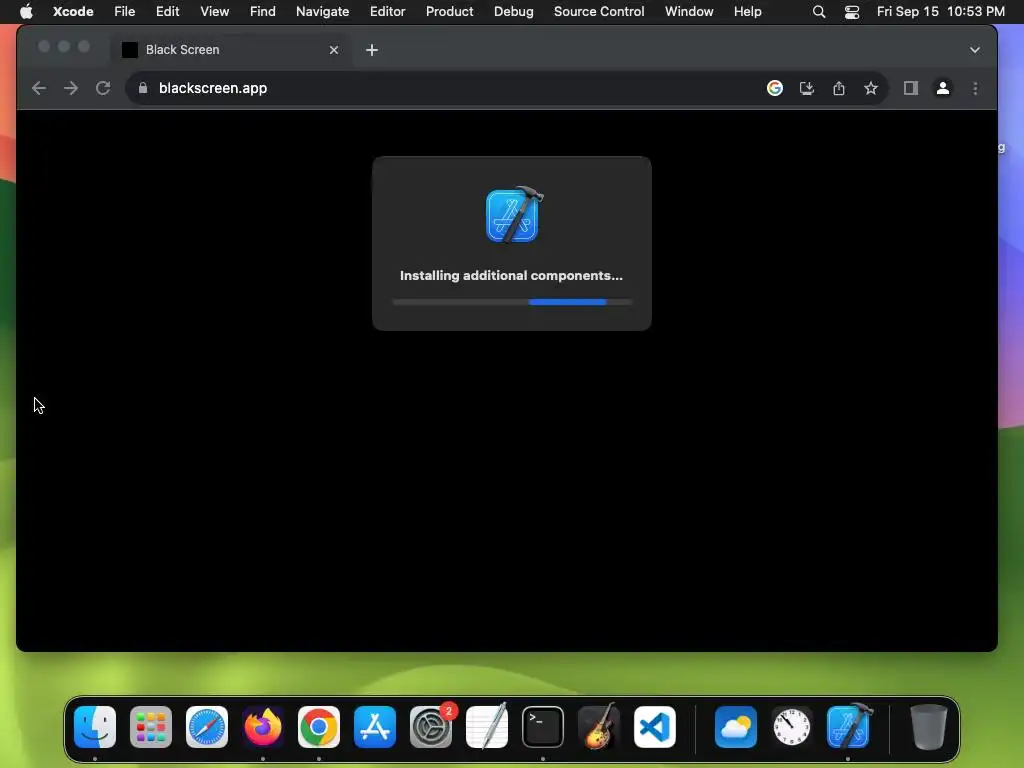Open the Xcode application menu

click(x=73, y=11)
